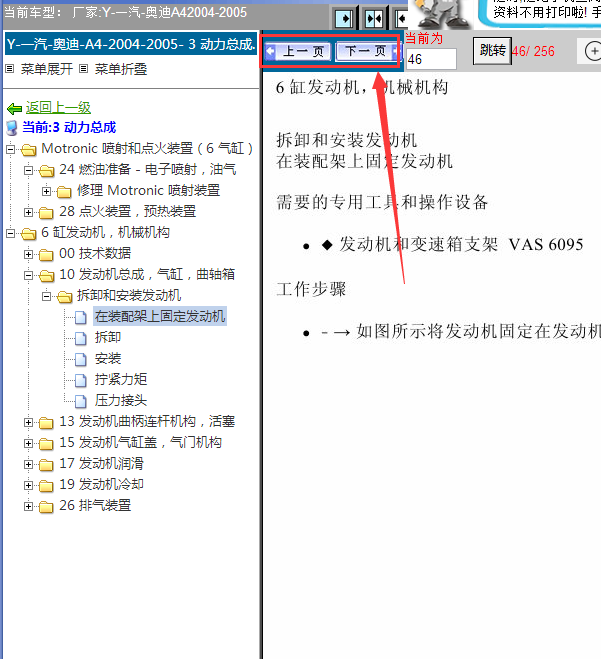Click the Y-一汽-奥迪-A4-2004-2005 title bar
The height and width of the screenshot is (659, 601).
pos(131,44)
